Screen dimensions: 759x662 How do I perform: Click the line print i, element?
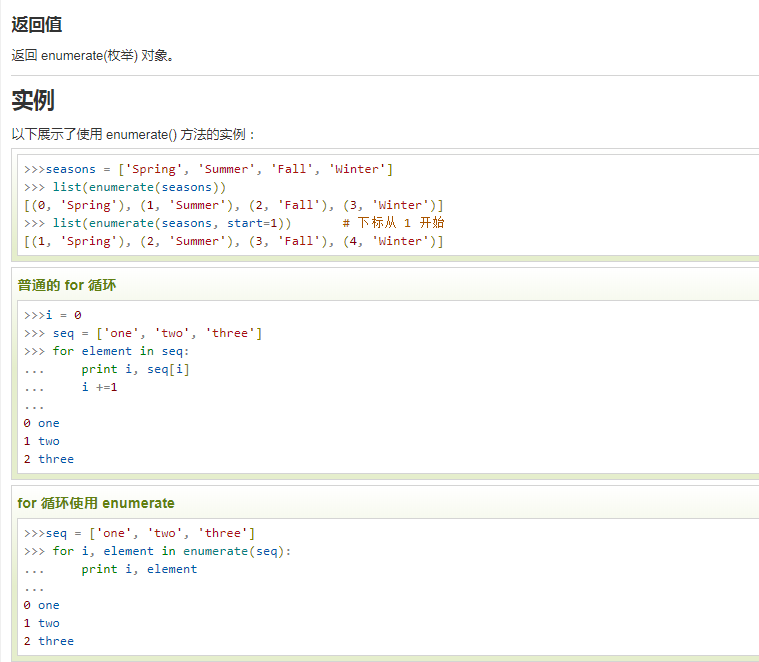pos(139,569)
